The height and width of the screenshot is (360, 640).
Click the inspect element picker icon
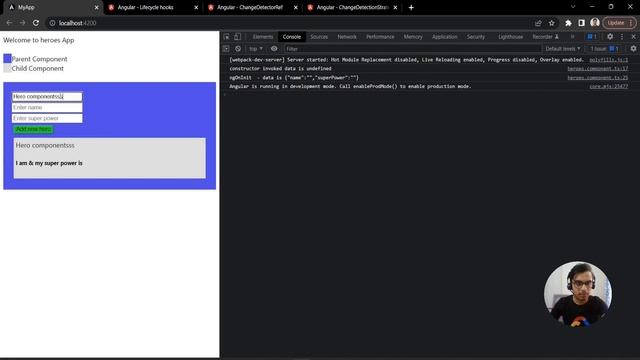[227, 37]
